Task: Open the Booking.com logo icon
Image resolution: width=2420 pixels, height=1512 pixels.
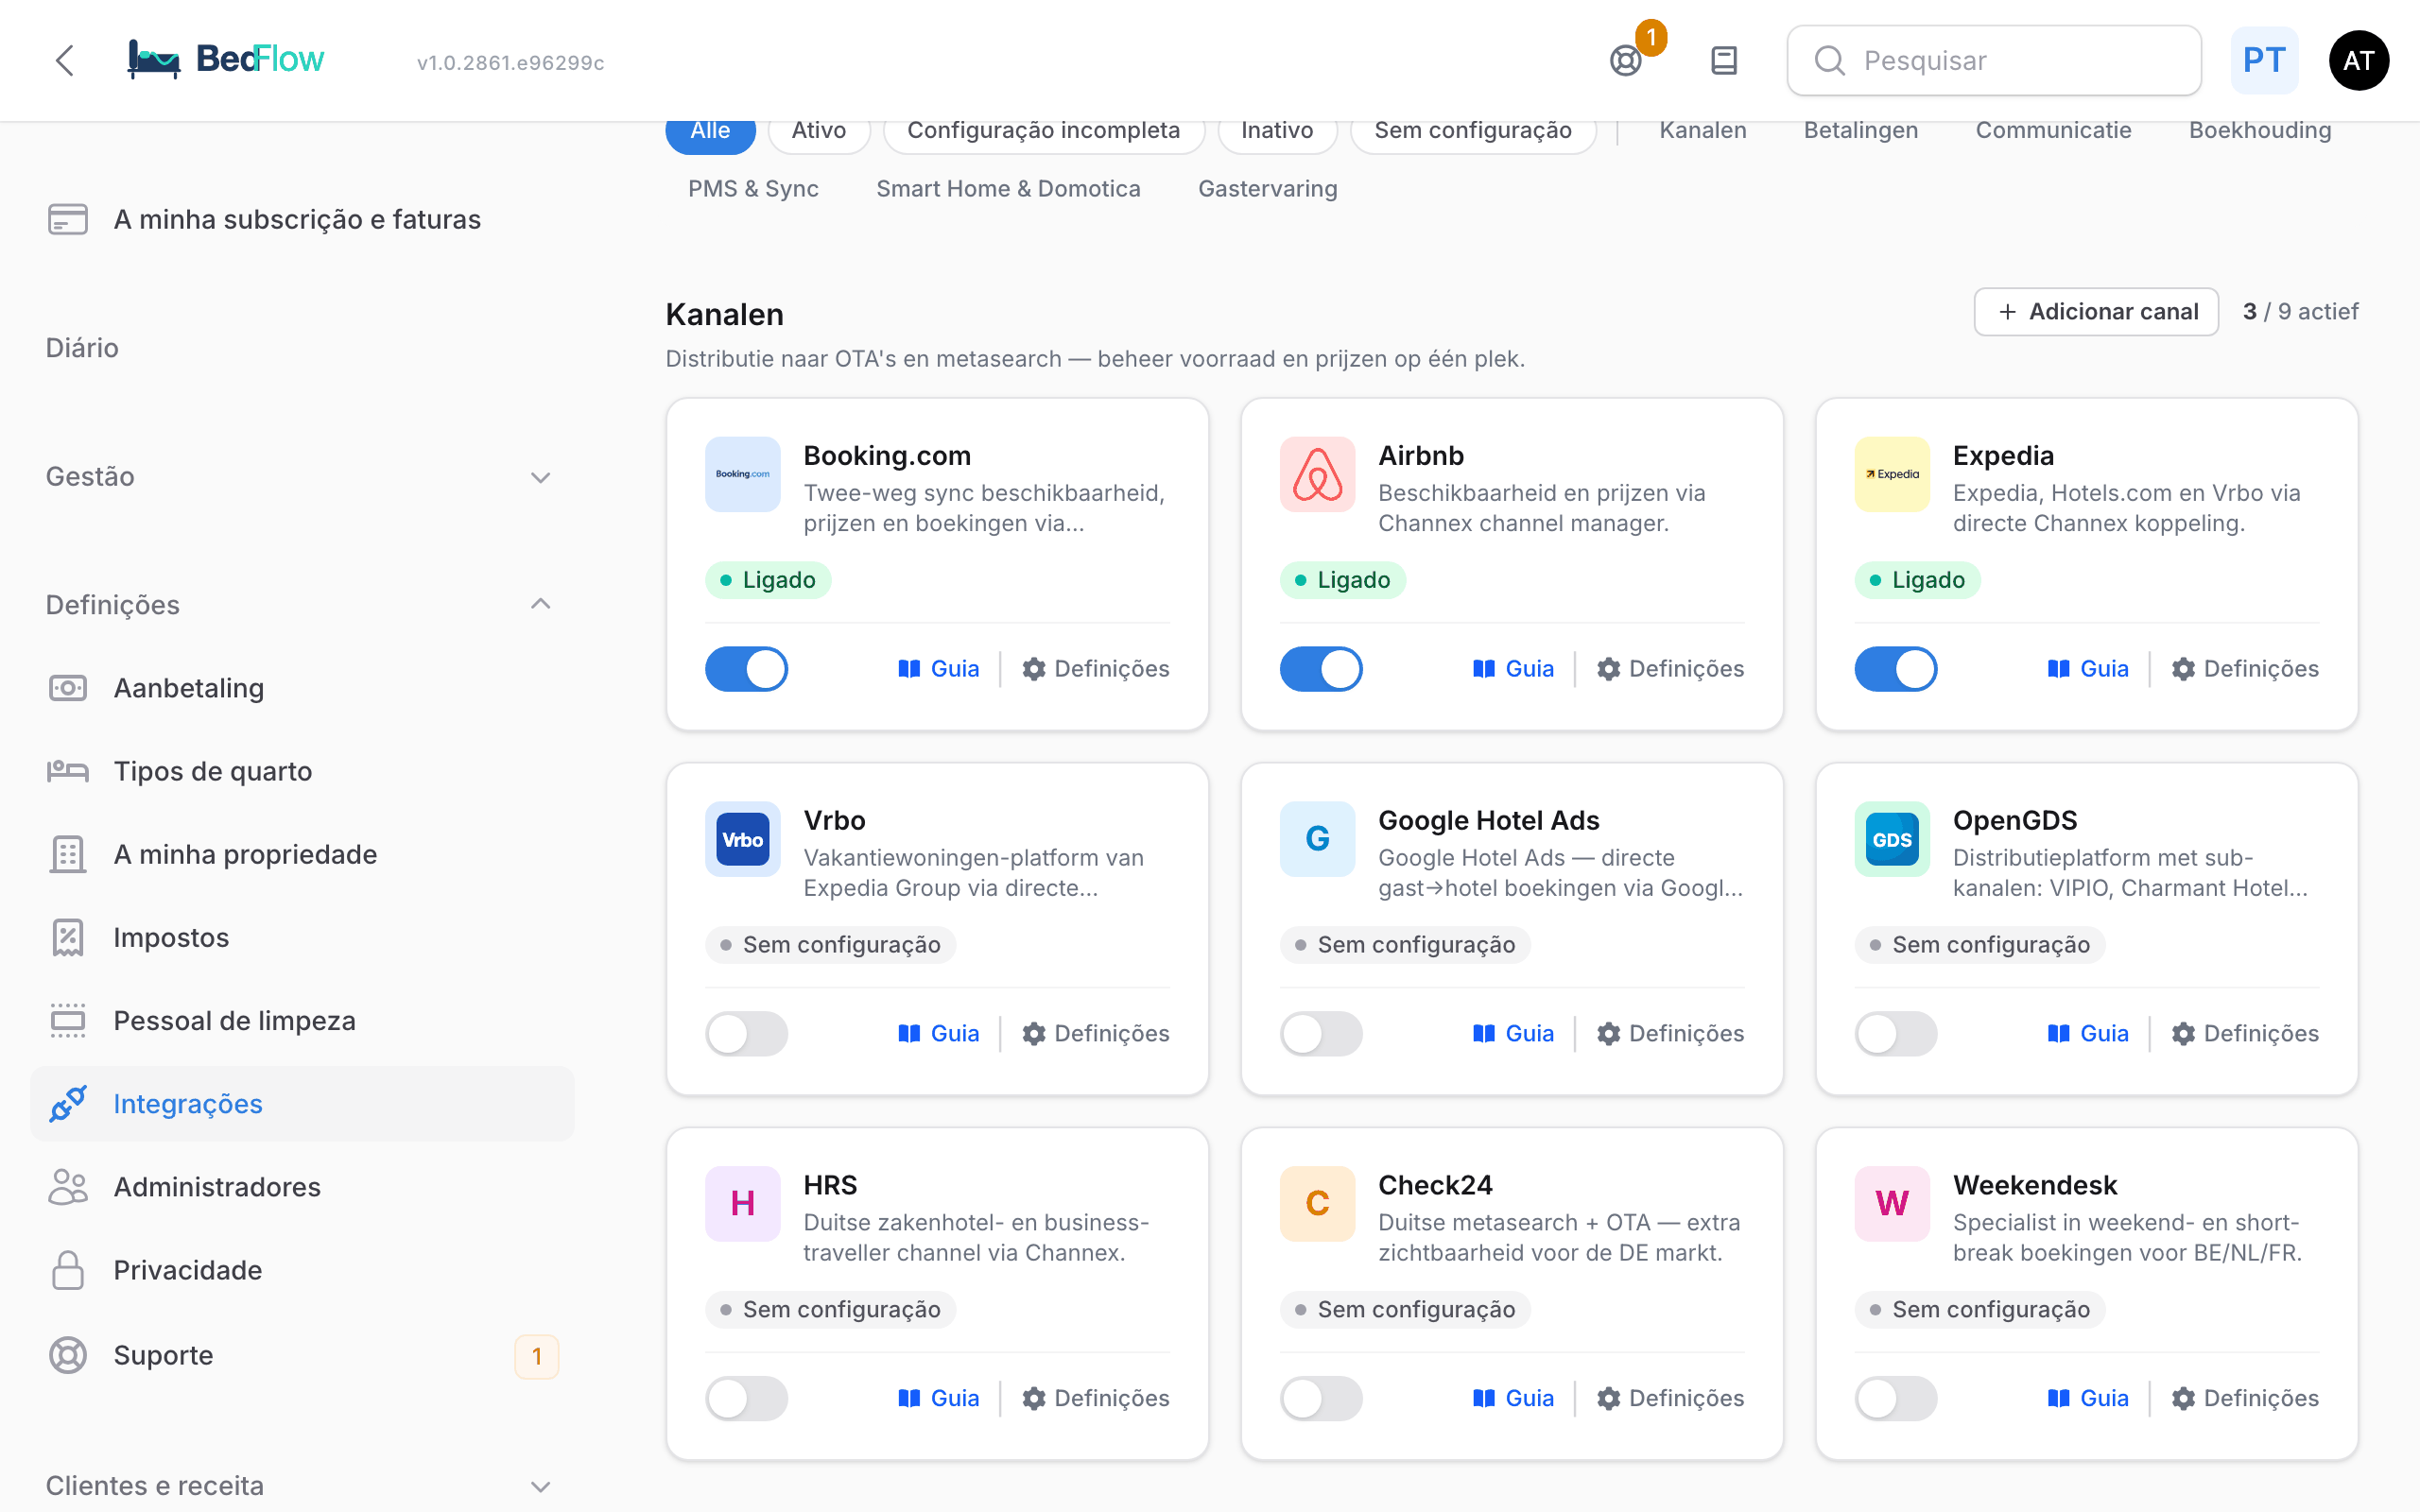Action: click(x=742, y=474)
